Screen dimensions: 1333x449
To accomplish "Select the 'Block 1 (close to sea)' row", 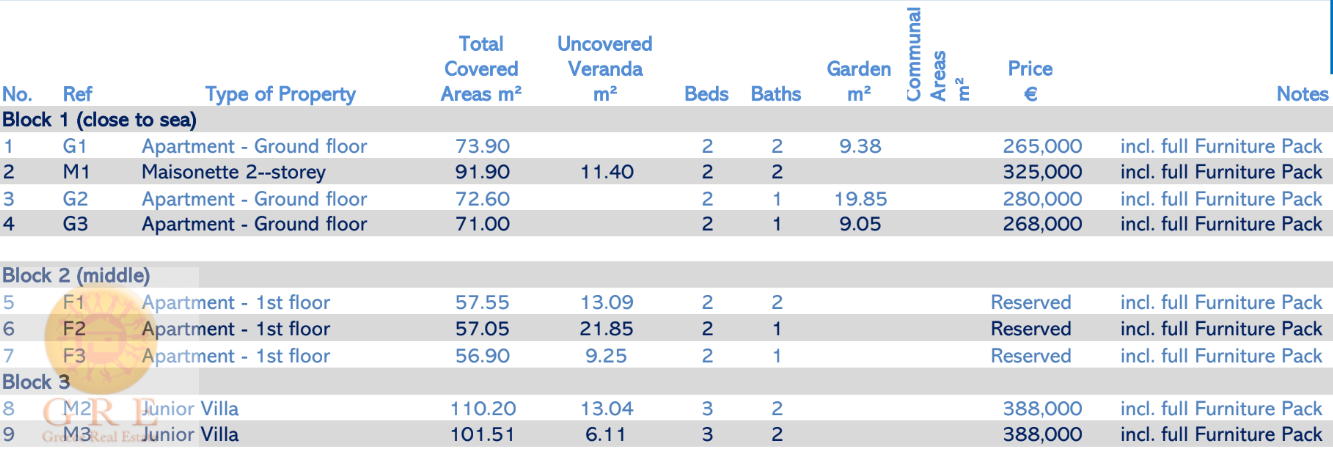I will point(99,120).
